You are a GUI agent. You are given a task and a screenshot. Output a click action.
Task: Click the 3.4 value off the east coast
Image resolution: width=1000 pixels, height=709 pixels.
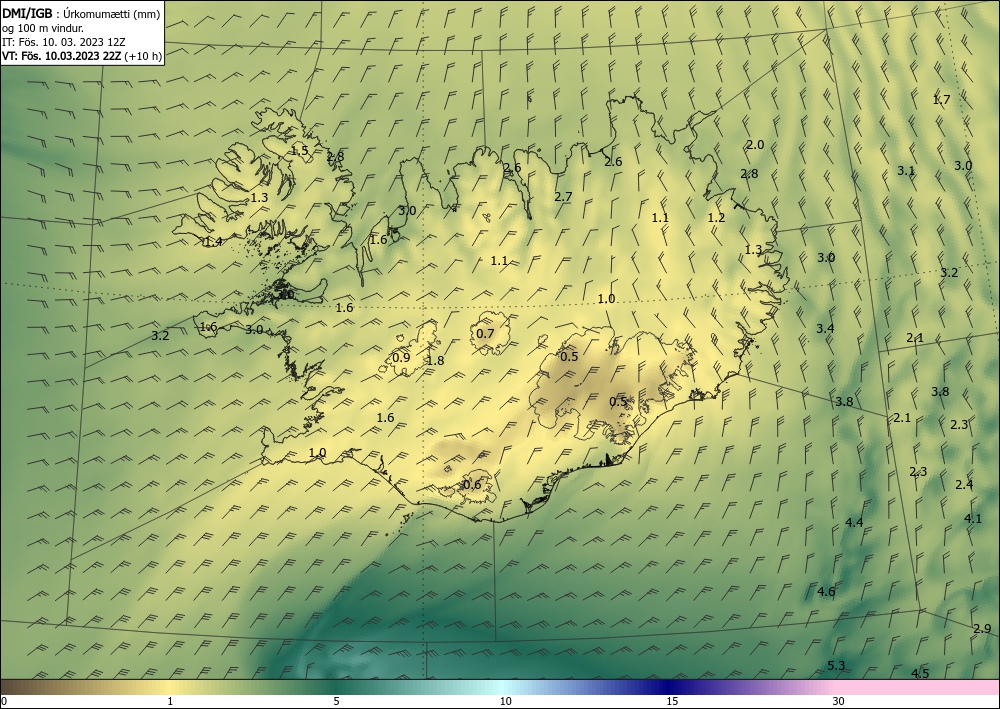point(825,328)
